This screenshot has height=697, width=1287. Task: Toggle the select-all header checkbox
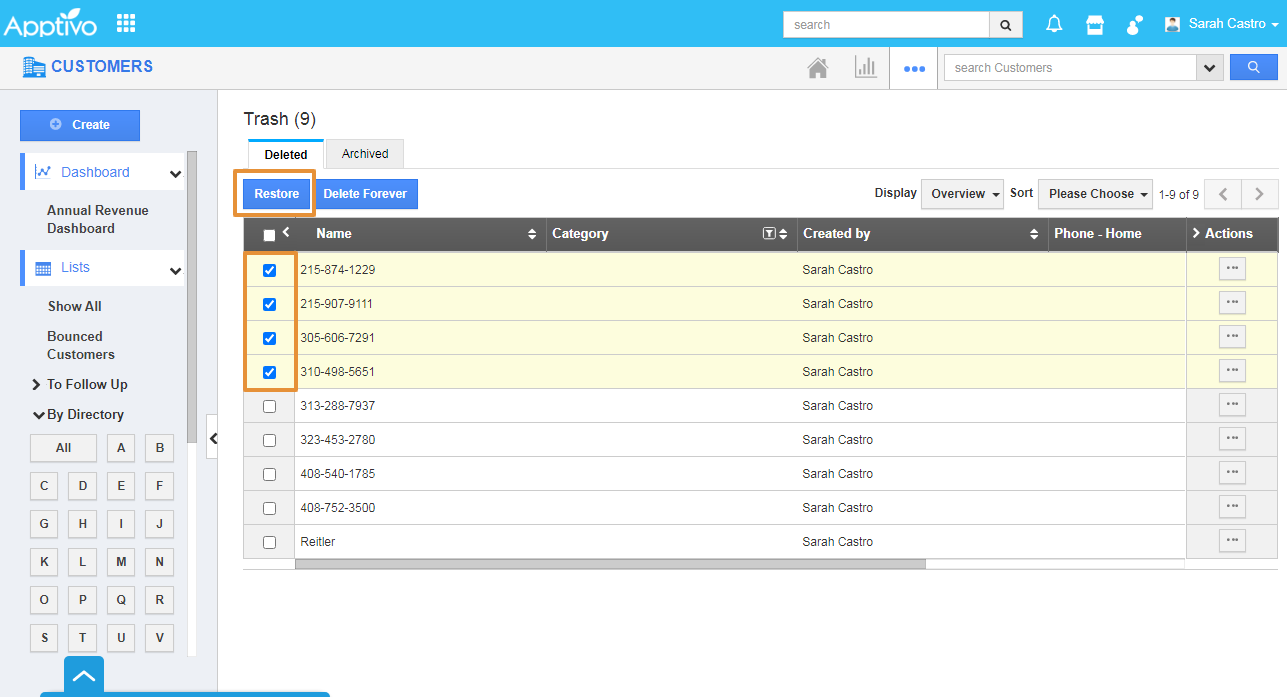(269, 235)
